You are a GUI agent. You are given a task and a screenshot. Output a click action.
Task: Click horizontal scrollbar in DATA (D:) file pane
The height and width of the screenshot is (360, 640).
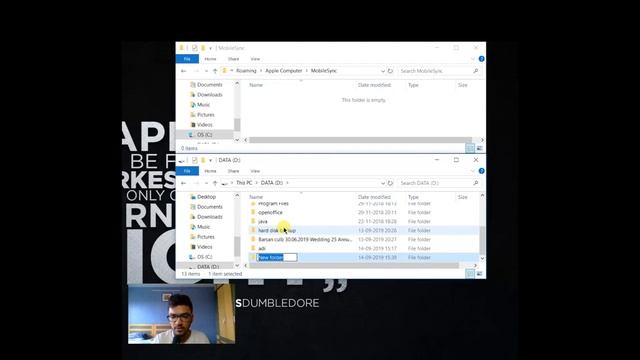coord(354,265)
